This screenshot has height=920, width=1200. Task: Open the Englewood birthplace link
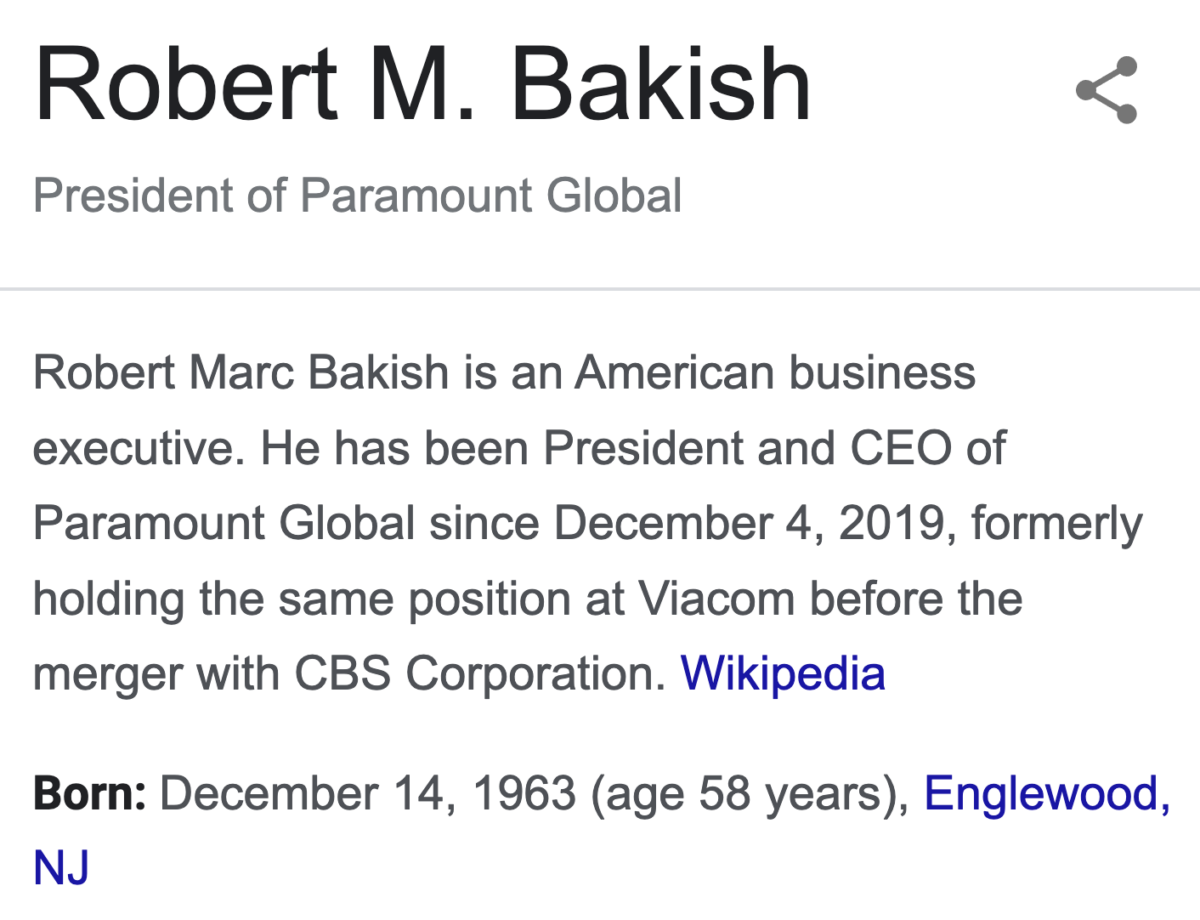click(1047, 794)
